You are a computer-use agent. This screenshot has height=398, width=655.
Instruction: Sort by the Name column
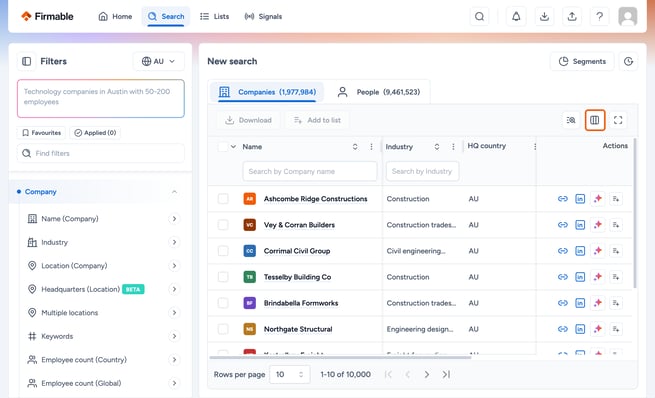355,147
